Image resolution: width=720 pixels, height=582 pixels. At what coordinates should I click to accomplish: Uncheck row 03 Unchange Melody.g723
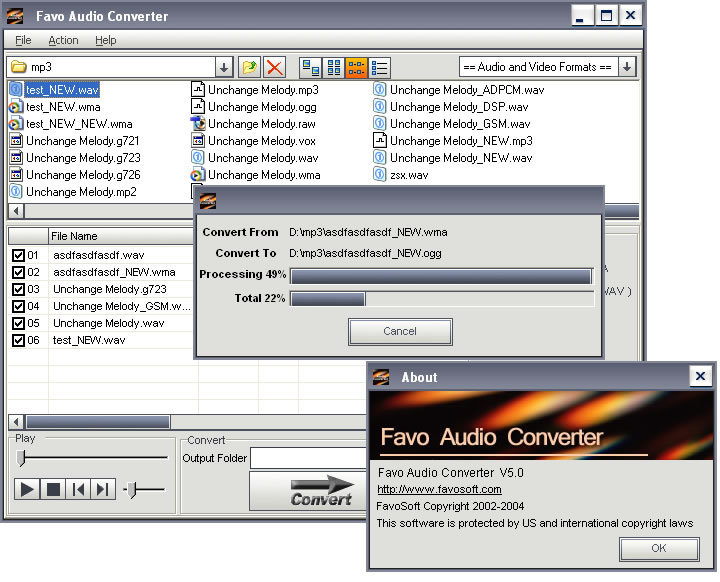(18, 289)
